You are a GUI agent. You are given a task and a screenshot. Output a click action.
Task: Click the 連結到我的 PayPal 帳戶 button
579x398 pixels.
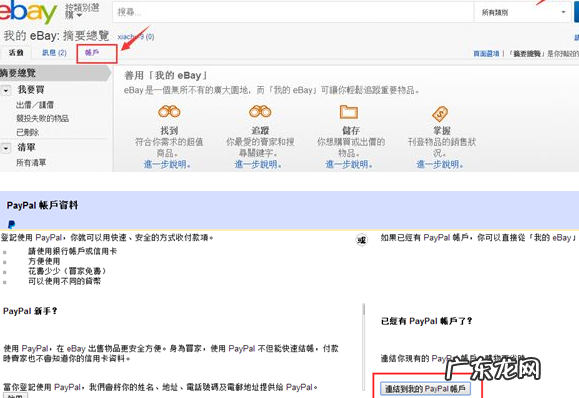click(x=425, y=389)
